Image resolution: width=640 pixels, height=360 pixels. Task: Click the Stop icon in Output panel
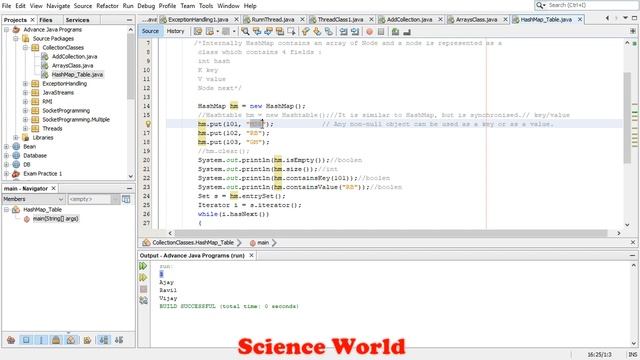[x=143, y=289]
